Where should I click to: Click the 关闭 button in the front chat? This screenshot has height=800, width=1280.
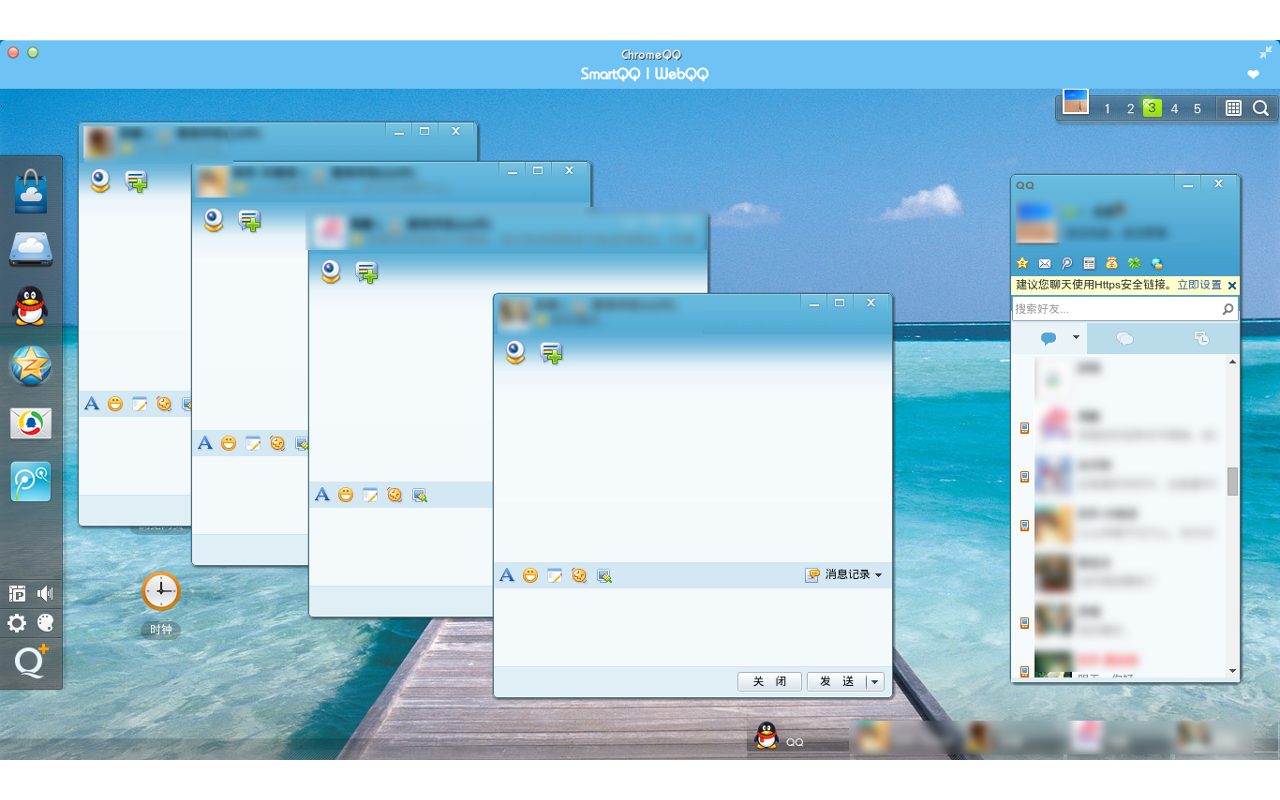770,681
